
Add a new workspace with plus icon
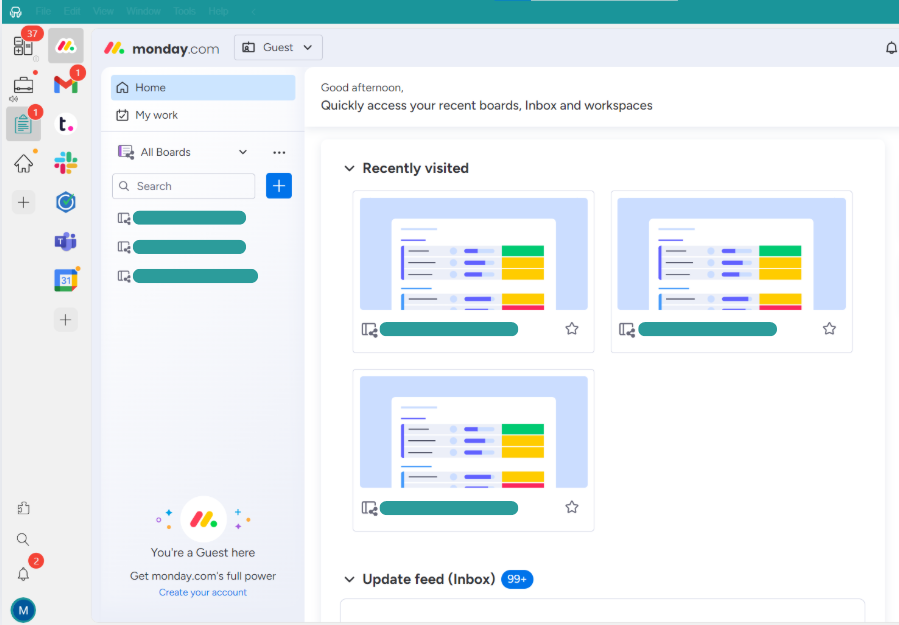point(24,202)
